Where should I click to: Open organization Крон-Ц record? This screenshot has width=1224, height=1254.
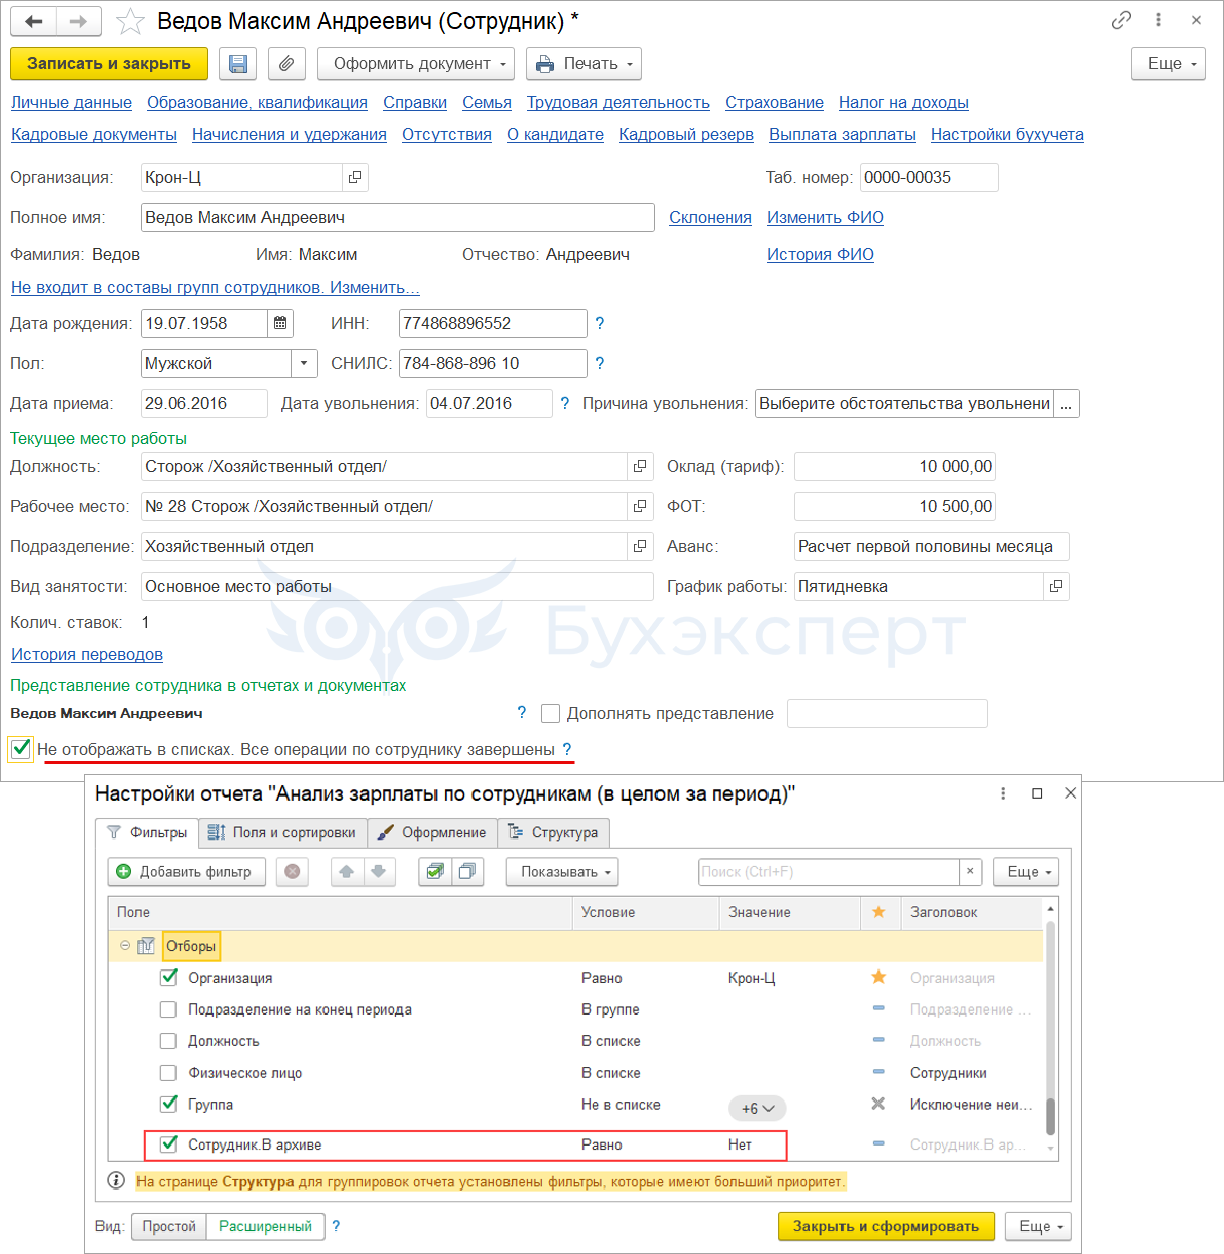click(x=355, y=177)
